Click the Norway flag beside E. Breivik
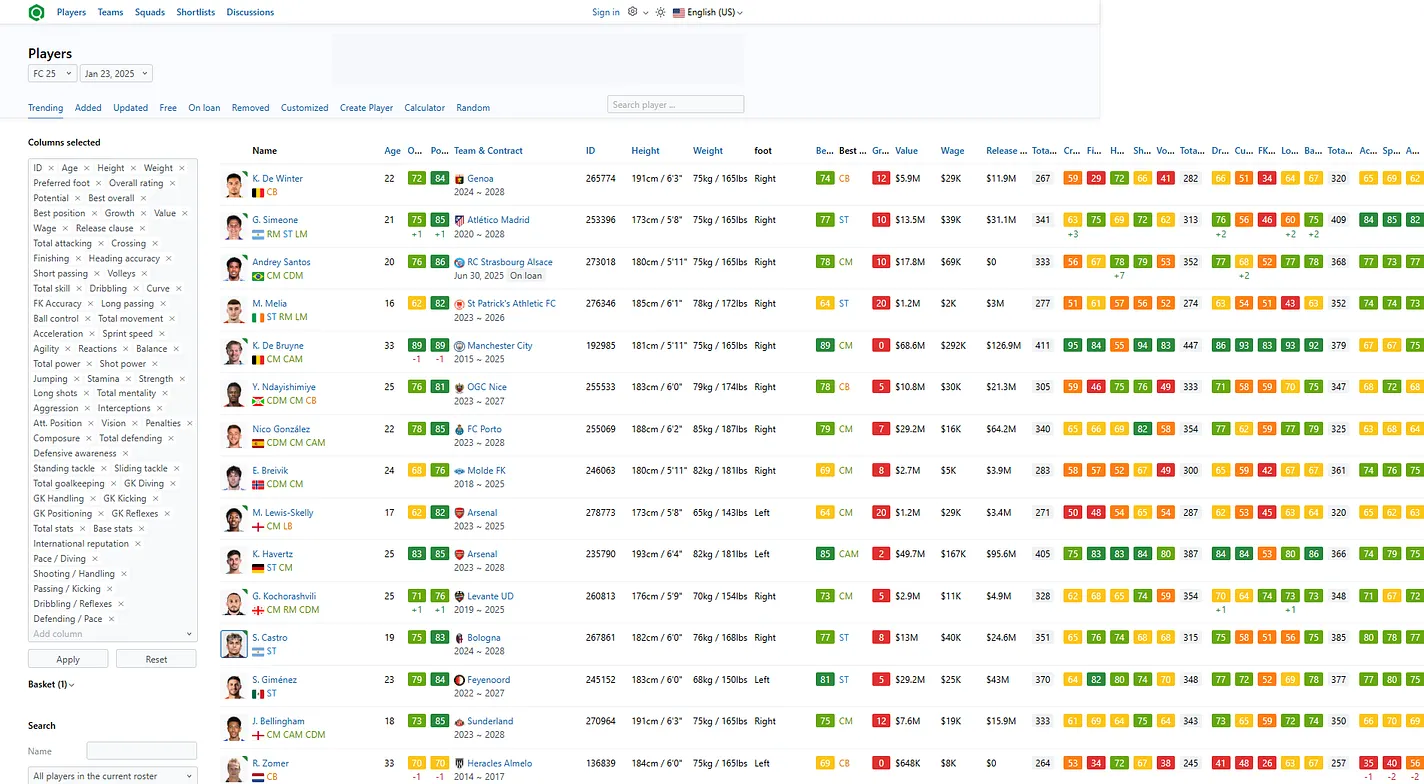This screenshot has width=1424, height=784. 258,484
